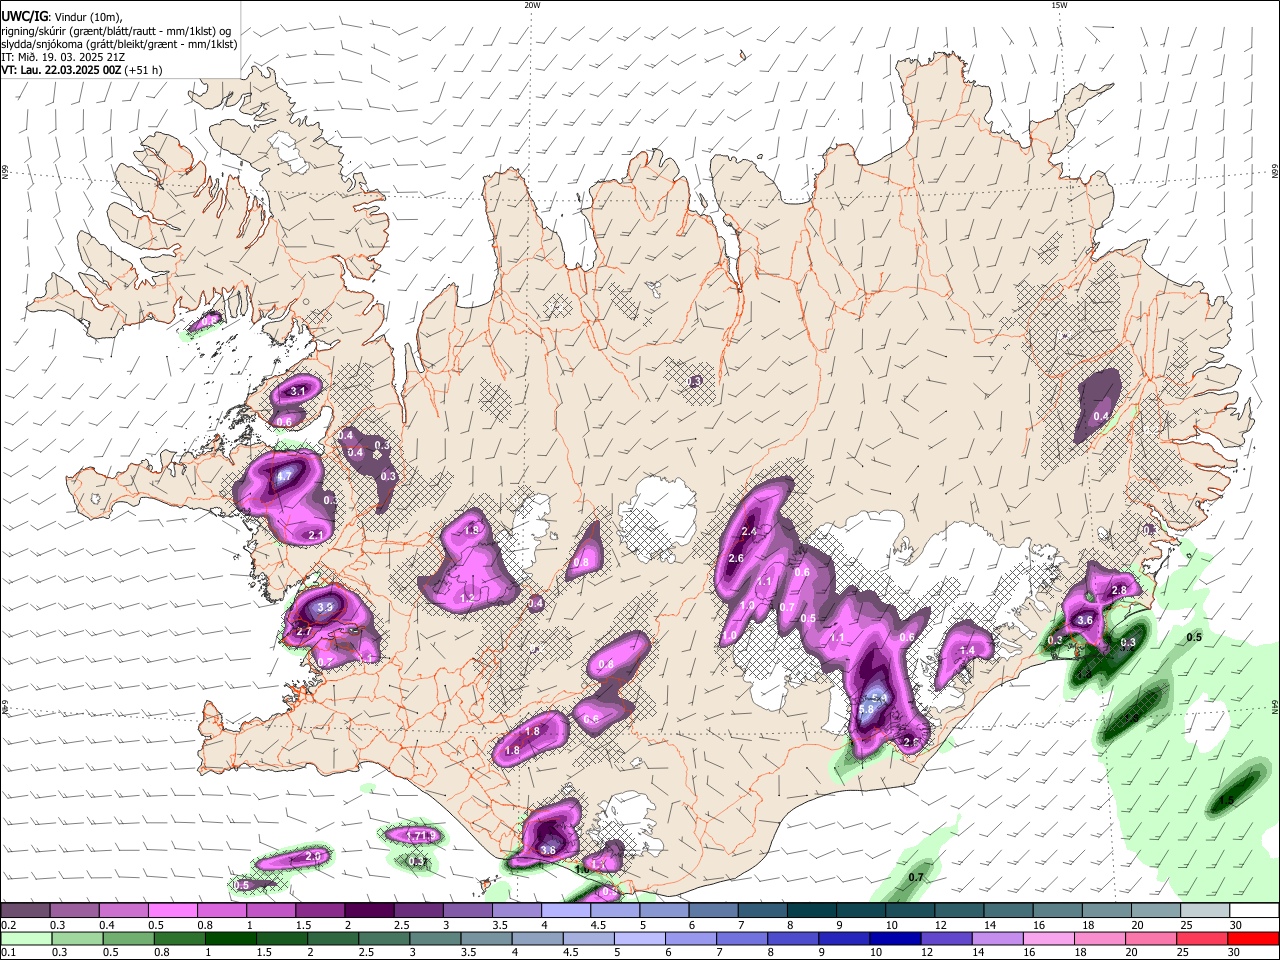Pick the dark purple 2 snow legend swatch
The image size is (1280, 960).
[x=368, y=910]
